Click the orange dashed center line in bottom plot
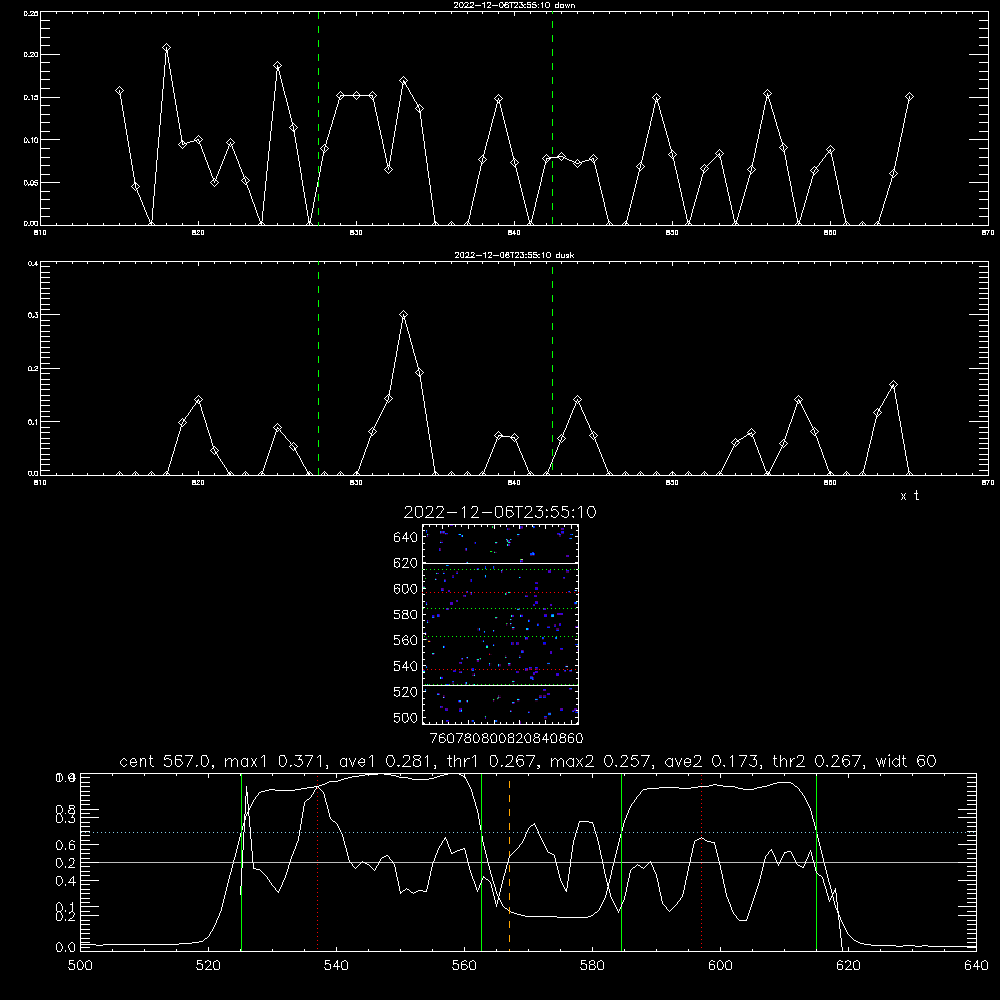The width and height of the screenshot is (1000, 1000). [x=509, y=861]
